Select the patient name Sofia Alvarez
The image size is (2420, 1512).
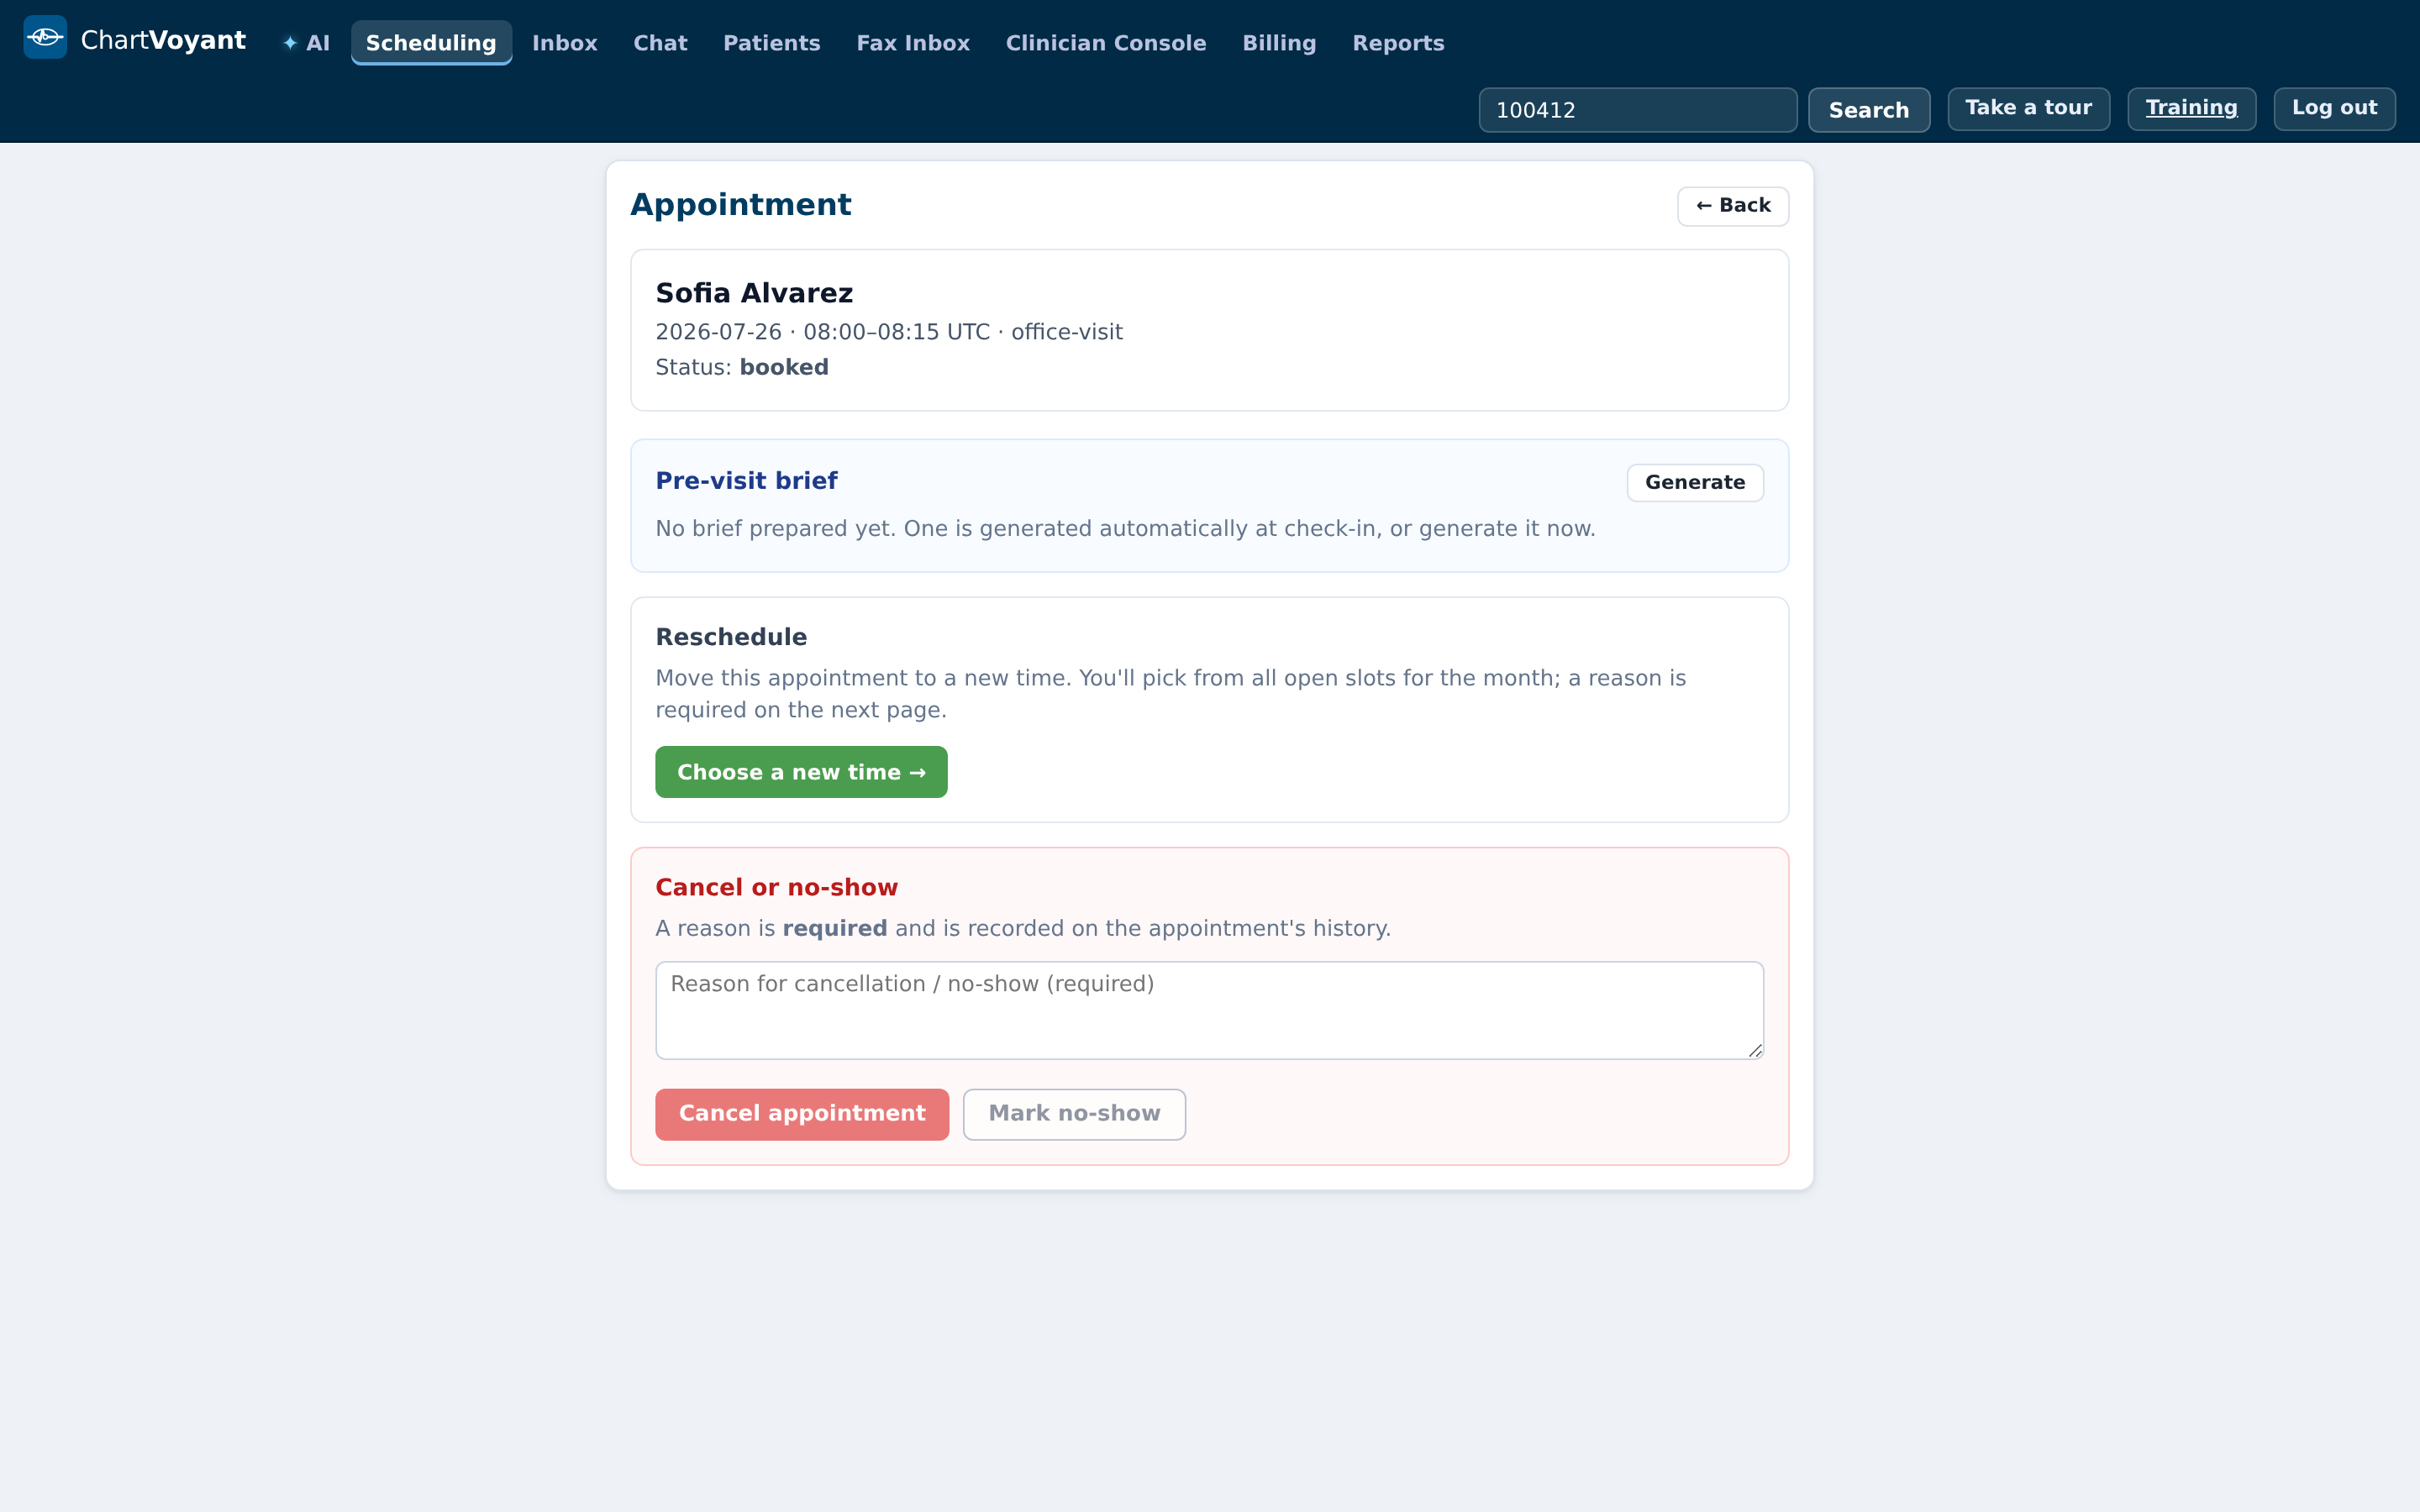pos(754,293)
